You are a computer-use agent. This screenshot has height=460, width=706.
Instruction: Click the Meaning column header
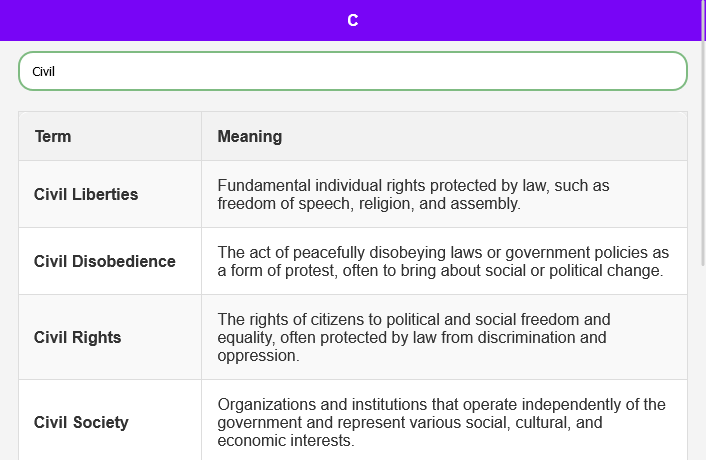tap(250, 136)
